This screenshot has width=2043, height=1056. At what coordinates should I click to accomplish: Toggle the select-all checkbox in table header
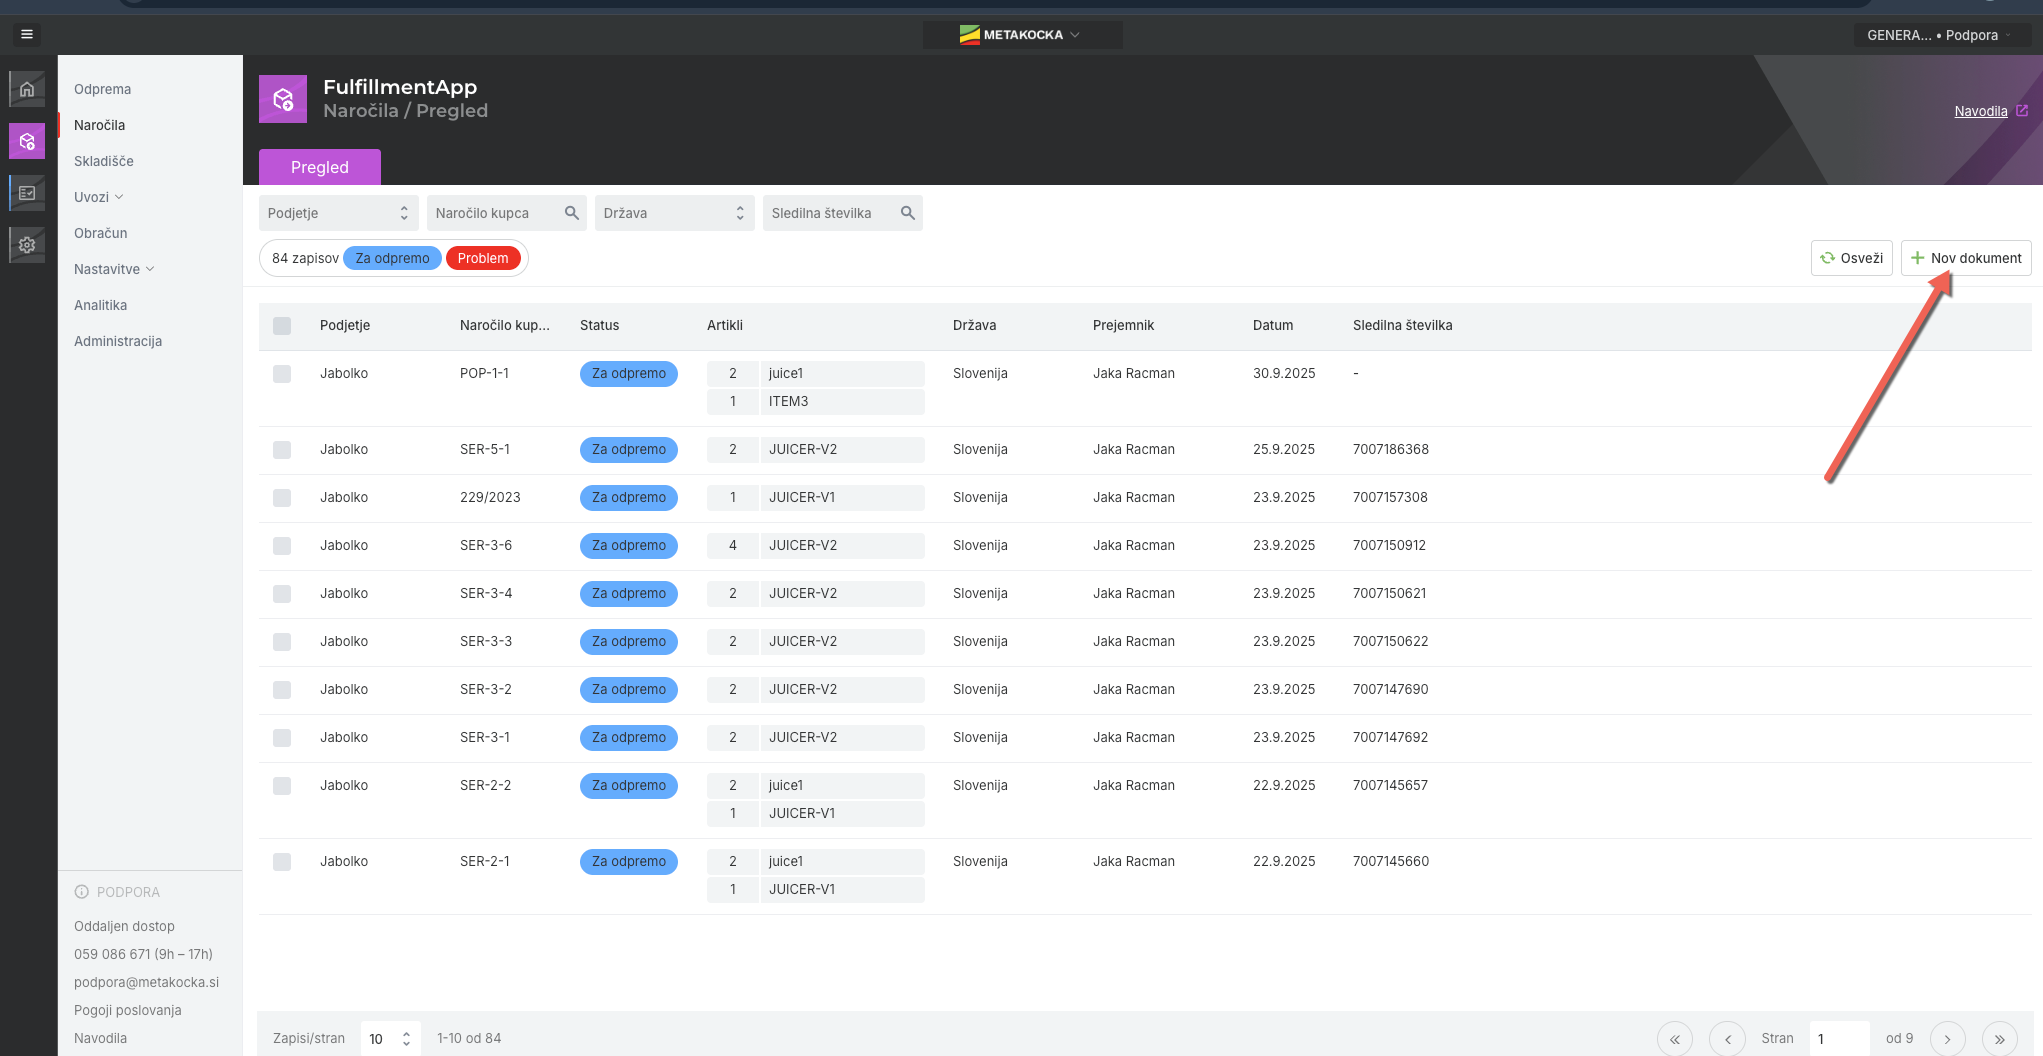coord(282,326)
